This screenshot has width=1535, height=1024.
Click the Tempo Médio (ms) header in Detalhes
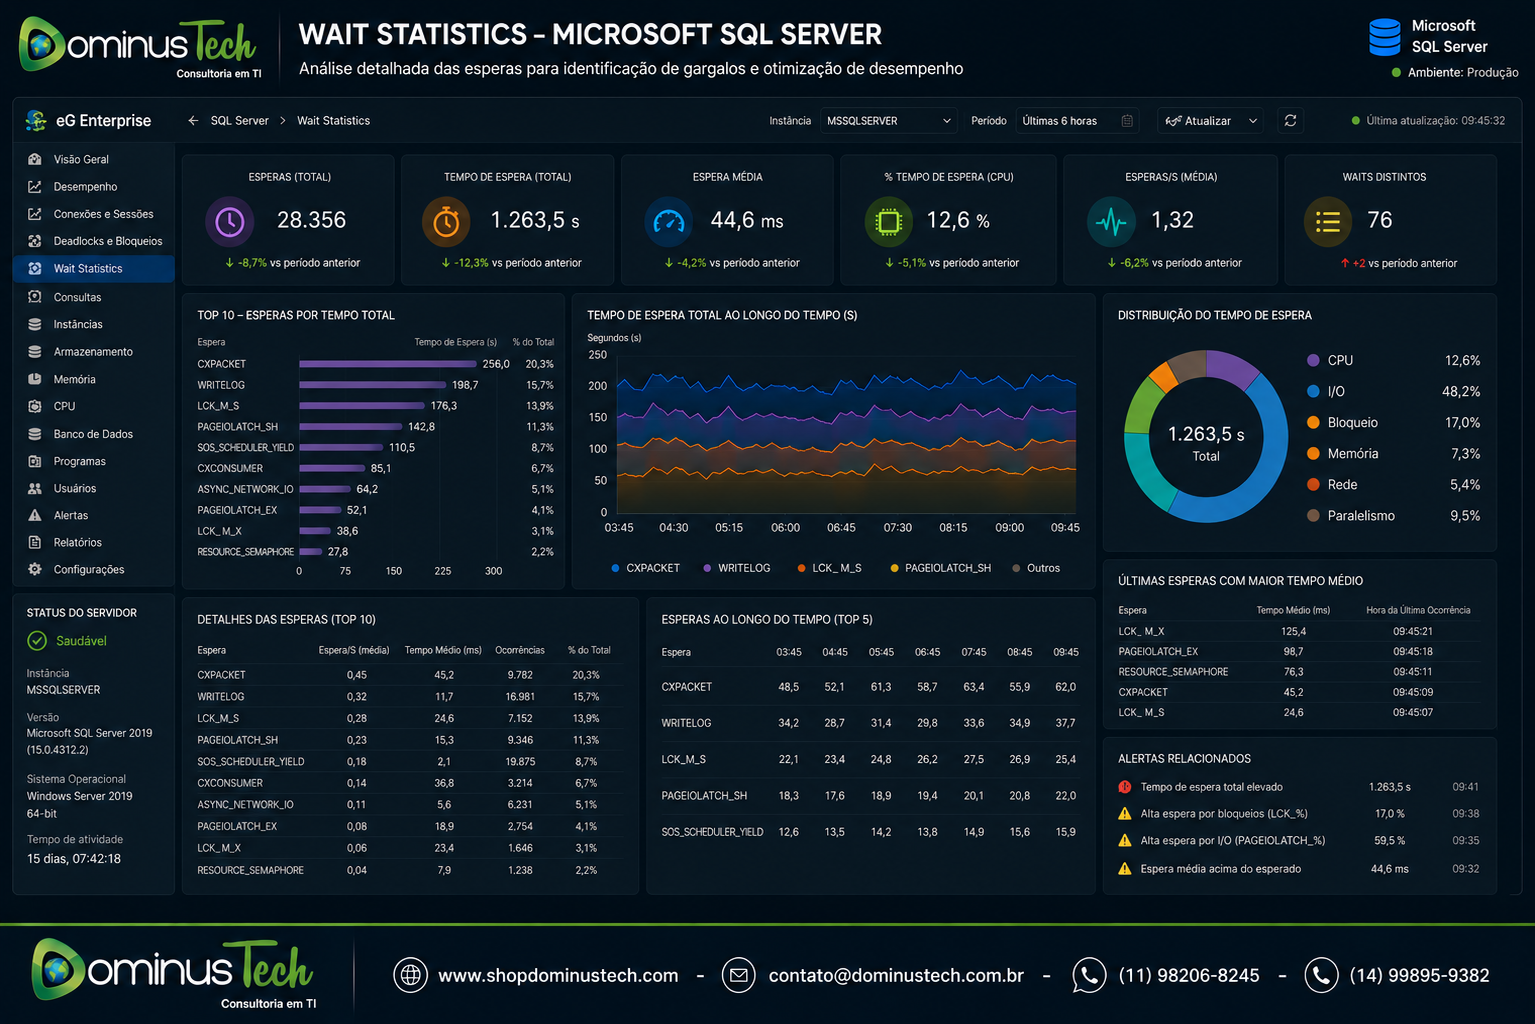(x=443, y=650)
